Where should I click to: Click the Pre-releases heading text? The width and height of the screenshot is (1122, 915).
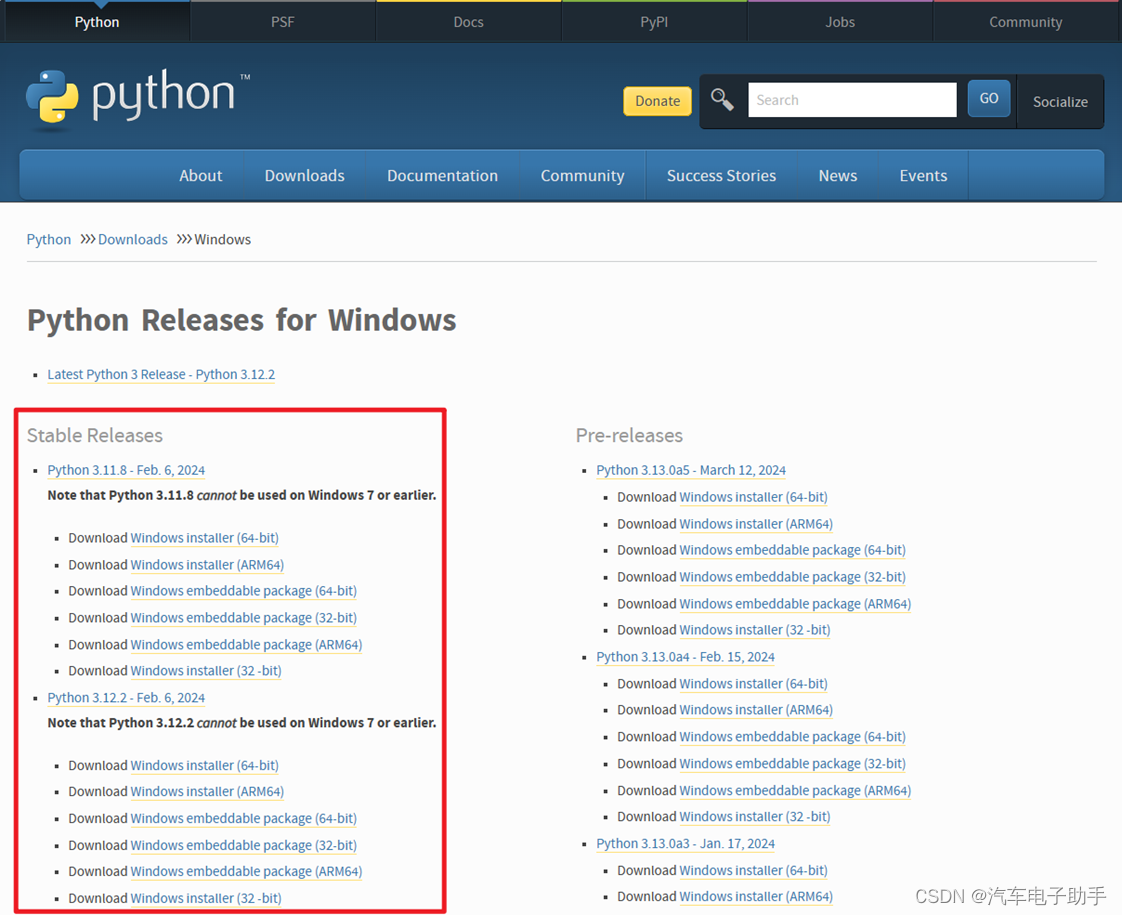629,435
